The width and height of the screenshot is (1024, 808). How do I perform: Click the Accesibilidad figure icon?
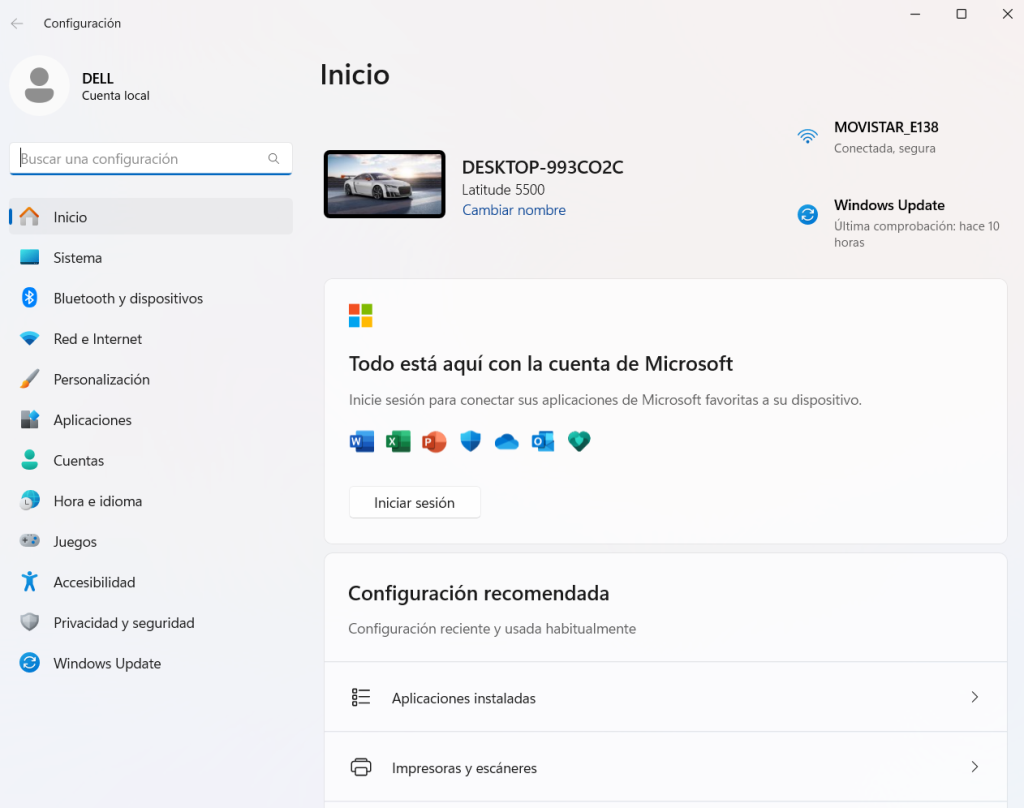point(29,581)
